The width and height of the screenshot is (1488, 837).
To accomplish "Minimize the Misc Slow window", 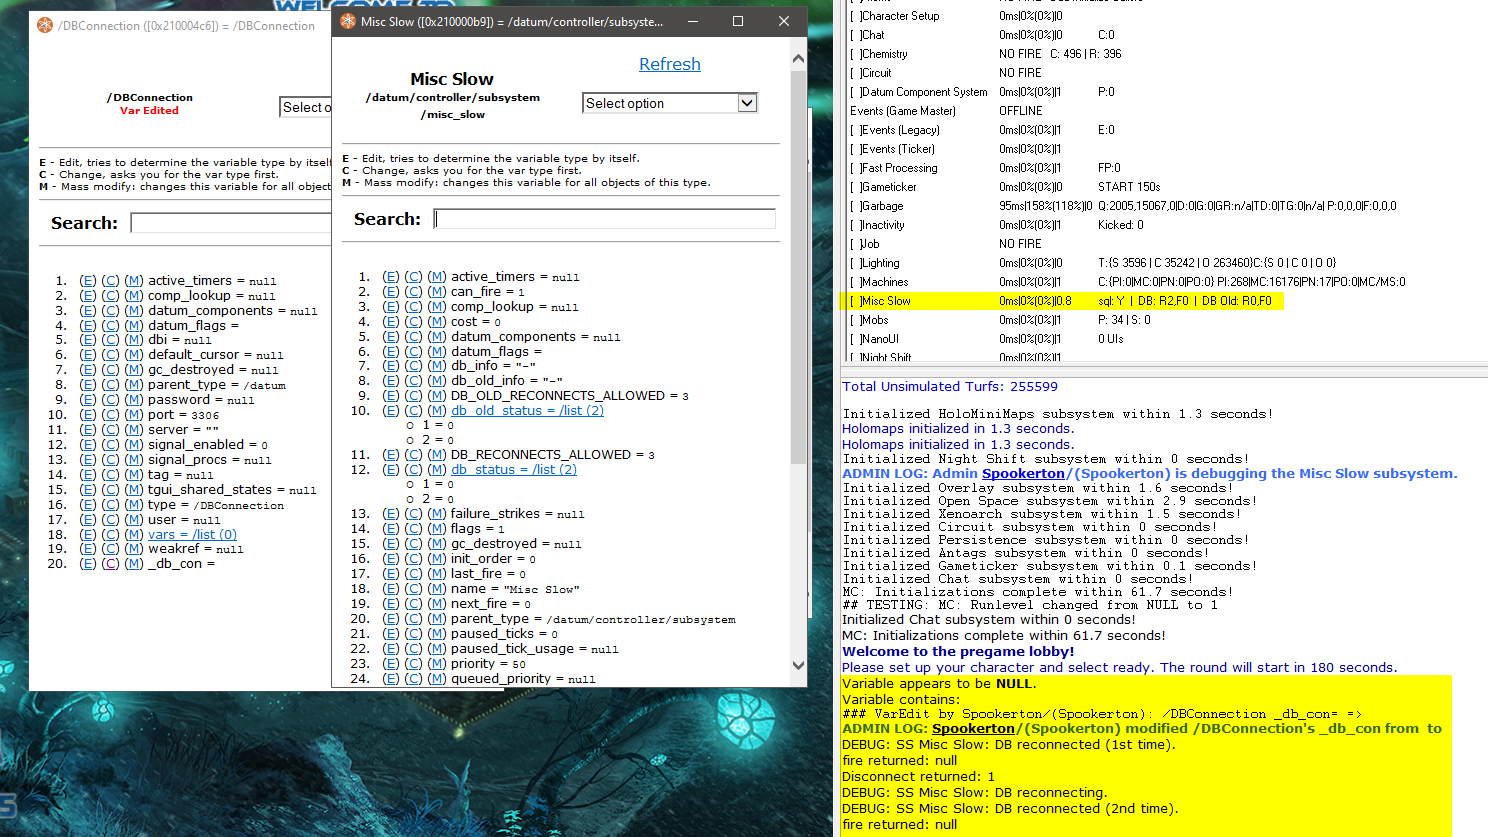I will 694,21.
